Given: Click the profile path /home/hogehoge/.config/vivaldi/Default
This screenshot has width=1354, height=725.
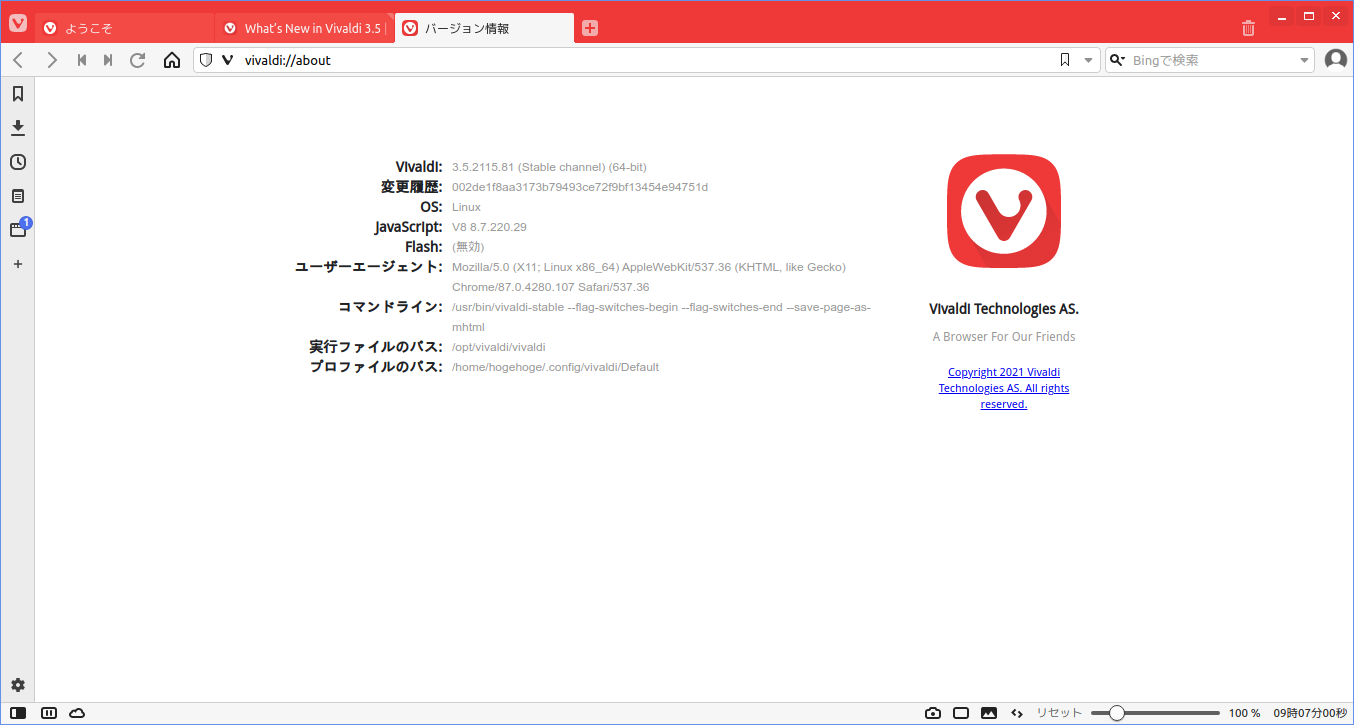Looking at the screenshot, I should click(x=555, y=367).
